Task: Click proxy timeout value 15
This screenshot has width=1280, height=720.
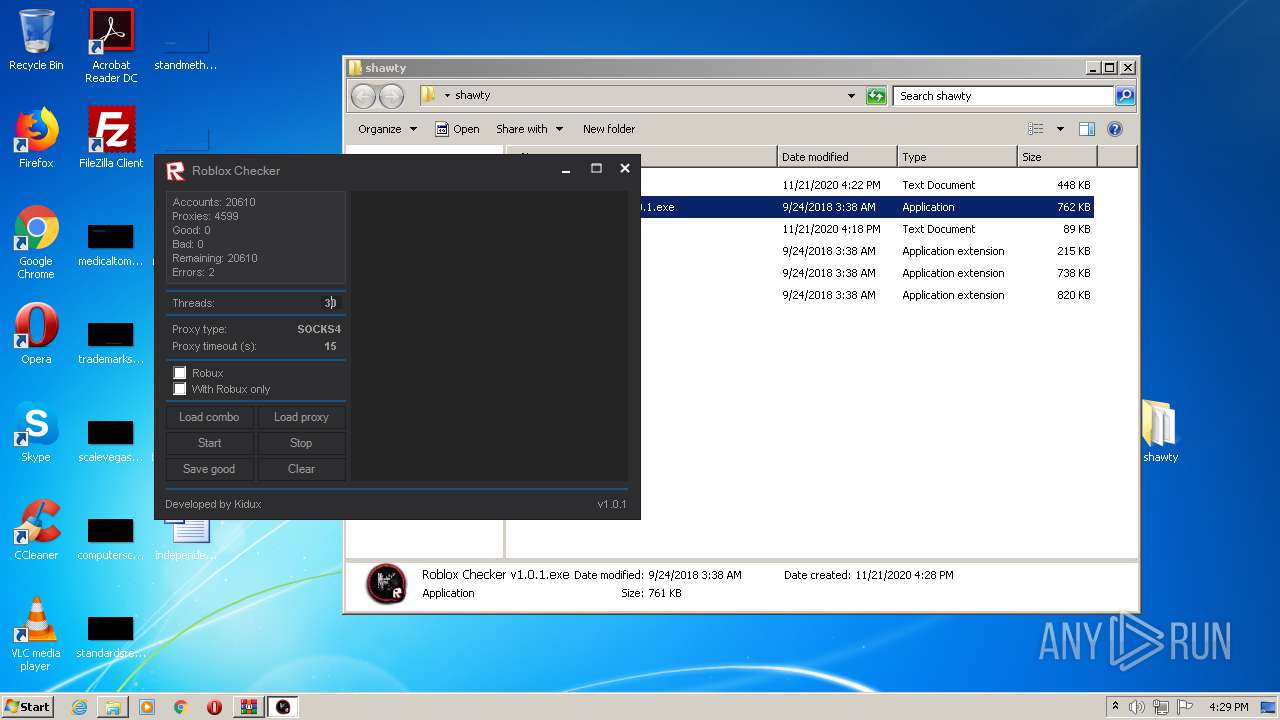Action: tap(330, 346)
